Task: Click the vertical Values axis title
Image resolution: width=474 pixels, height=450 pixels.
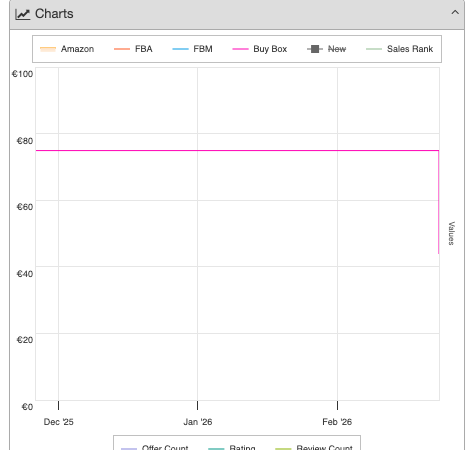Action: coord(451,233)
